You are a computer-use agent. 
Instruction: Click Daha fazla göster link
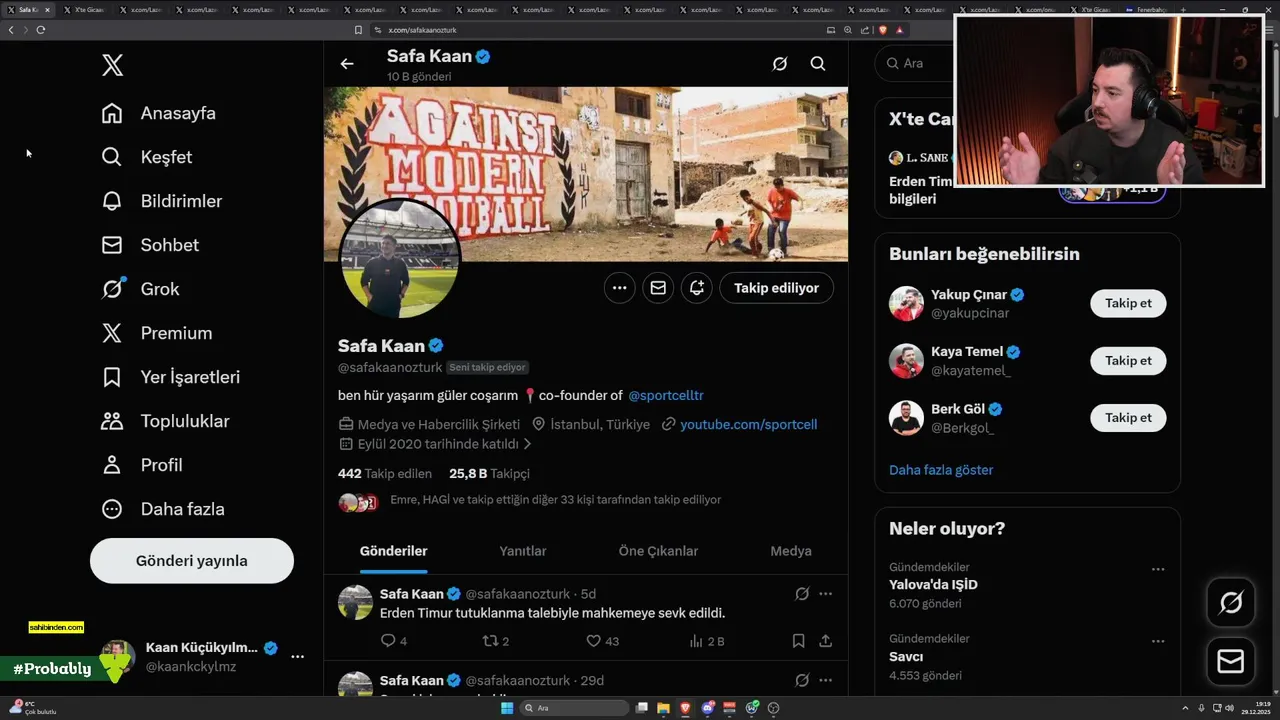click(941, 470)
